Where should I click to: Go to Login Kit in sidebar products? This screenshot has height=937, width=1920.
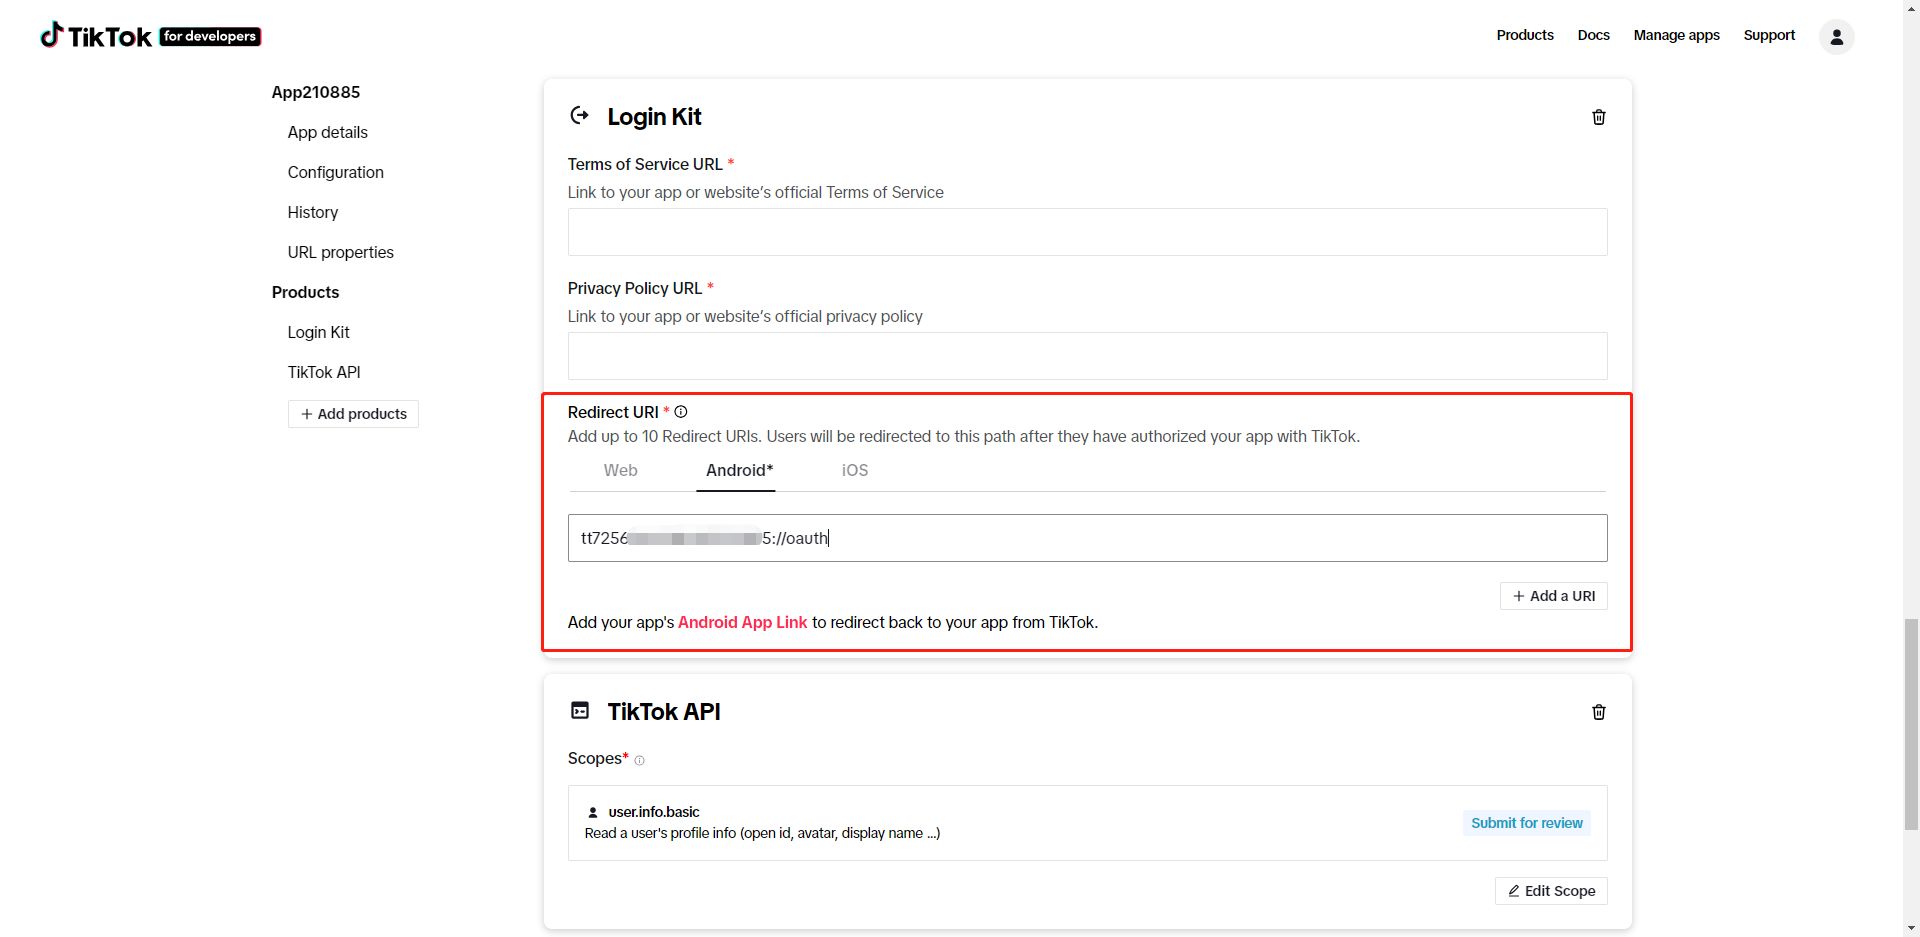pos(319,332)
